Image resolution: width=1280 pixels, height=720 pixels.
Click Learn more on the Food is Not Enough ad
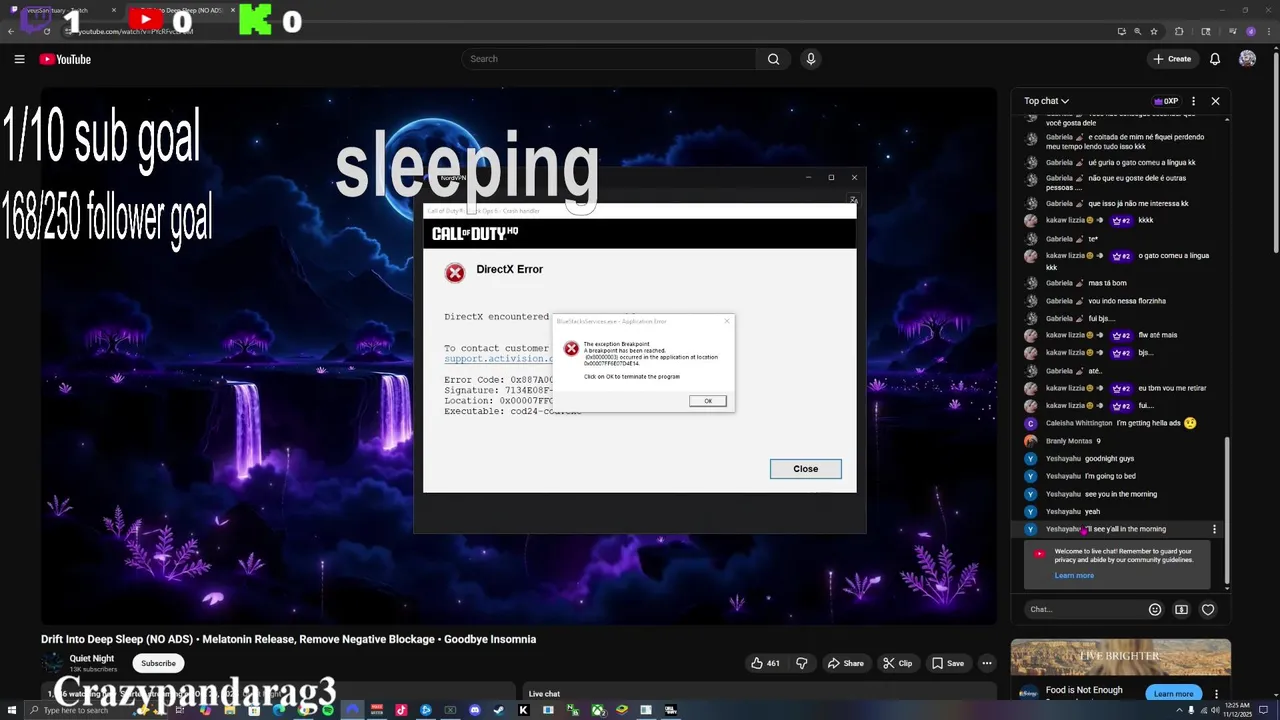(x=1173, y=694)
